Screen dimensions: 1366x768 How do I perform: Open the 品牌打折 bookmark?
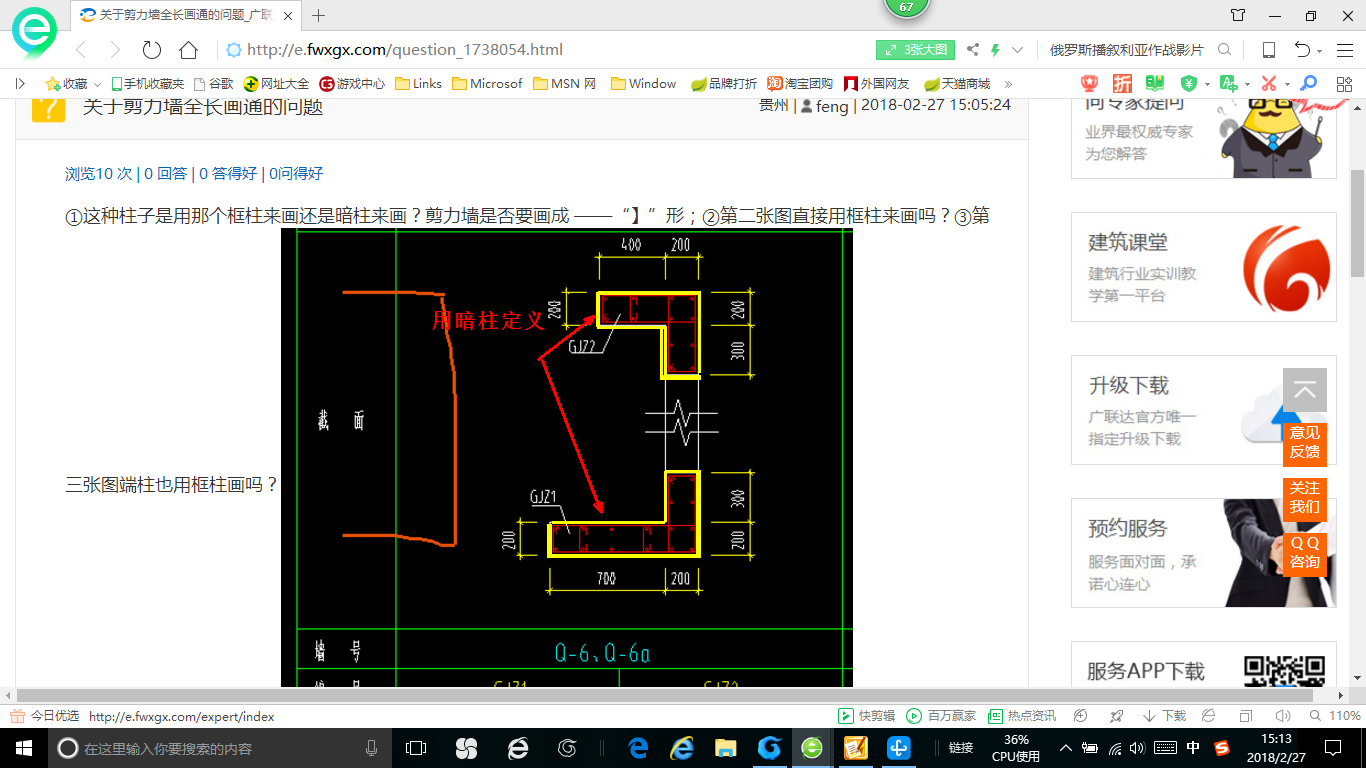click(x=724, y=84)
